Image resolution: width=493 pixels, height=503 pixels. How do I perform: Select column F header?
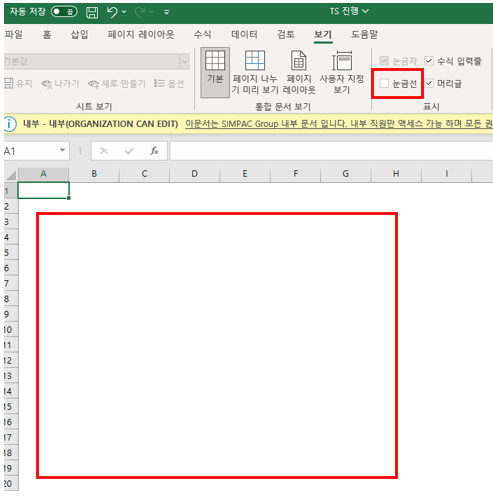coord(295,174)
